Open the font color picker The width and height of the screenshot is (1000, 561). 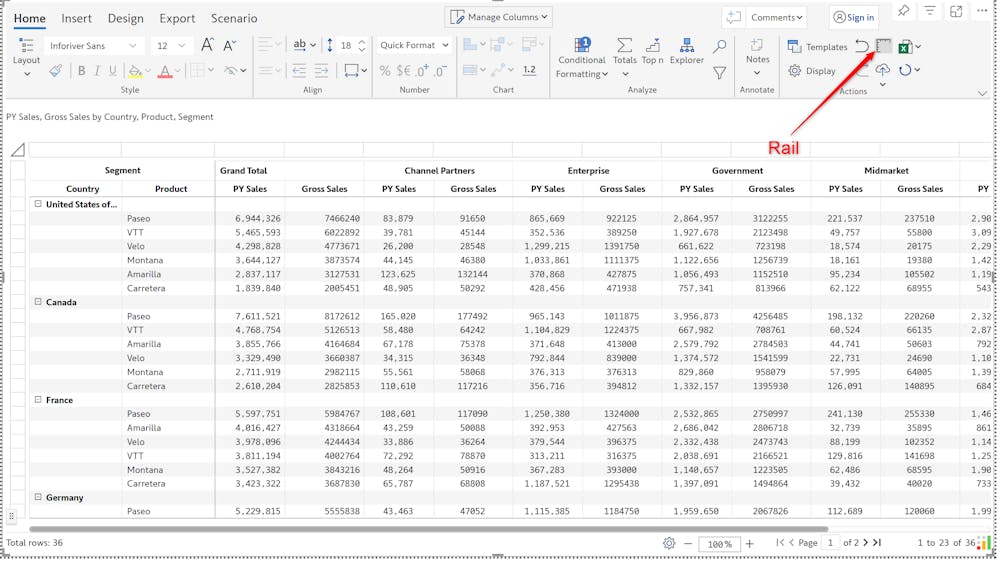coord(165,71)
